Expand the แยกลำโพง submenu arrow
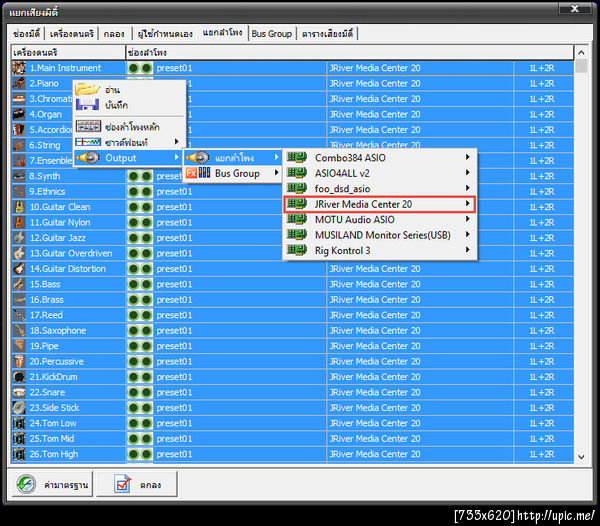Image resolution: width=600 pixels, height=526 pixels. tap(276, 157)
